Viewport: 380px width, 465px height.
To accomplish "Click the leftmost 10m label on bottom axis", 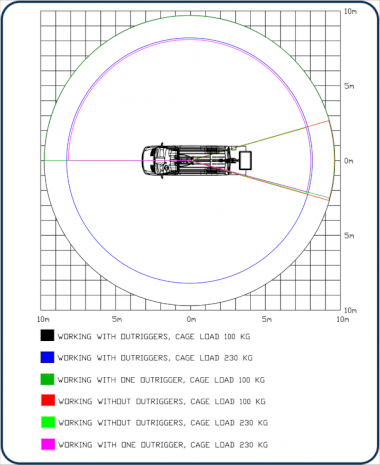I will click(x=43, y=319).
